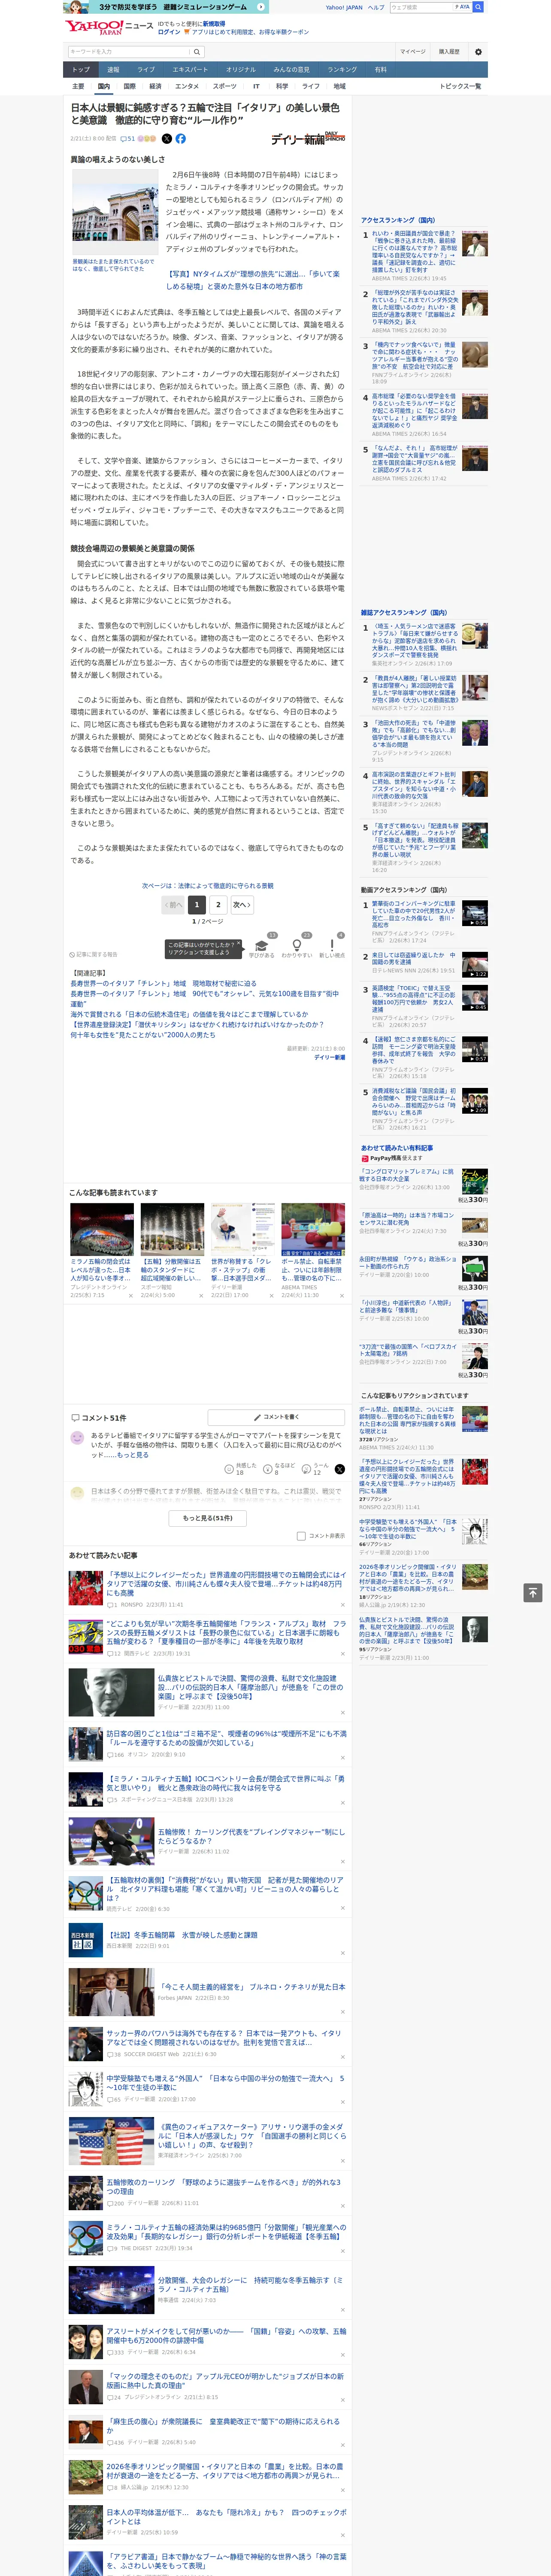
Task: Select the スポーツ category
Action: (225, 86)
